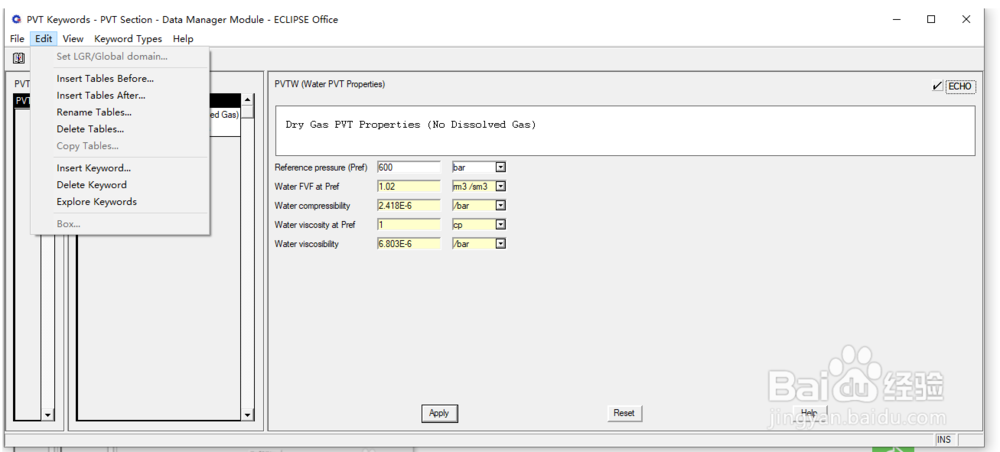Choose Insert Tables Before...
The image size is (1000, 452).
(x=105, y=79)
